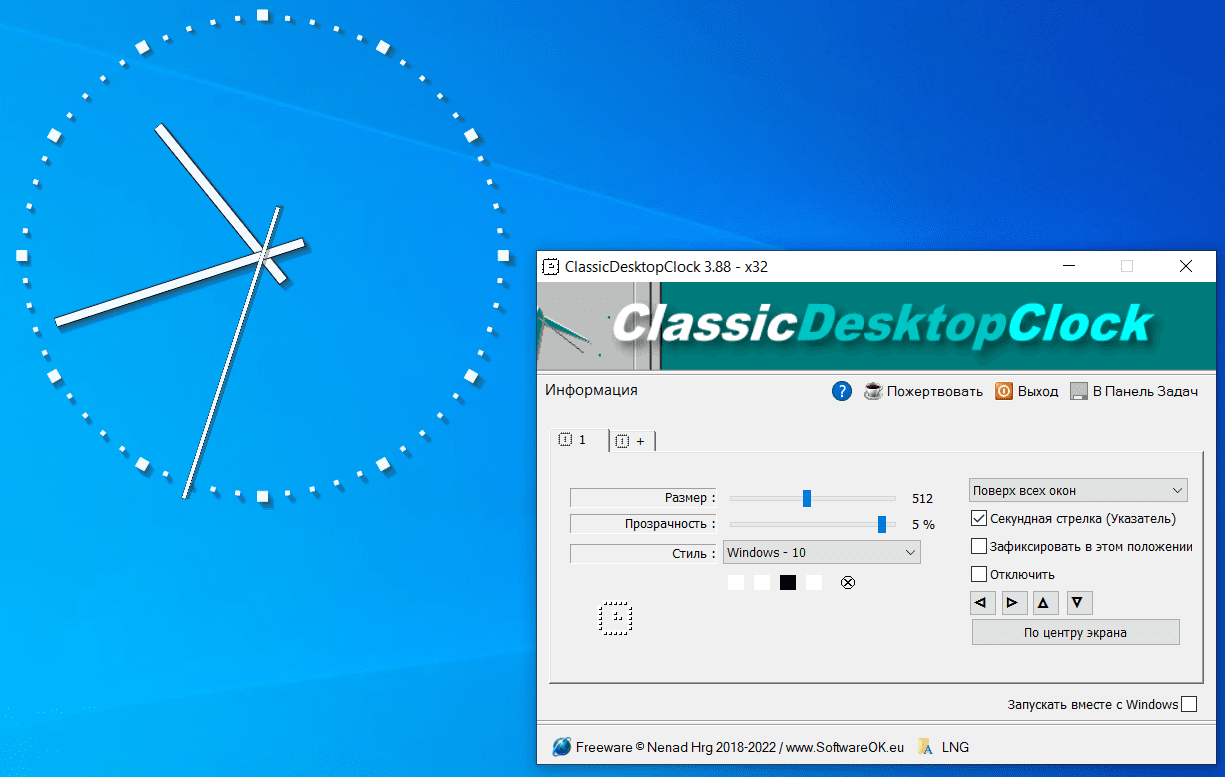Screen dimensions: 1225x777
Task: Click the globe icon next to Freeware
Action: (x=562, y=747)
